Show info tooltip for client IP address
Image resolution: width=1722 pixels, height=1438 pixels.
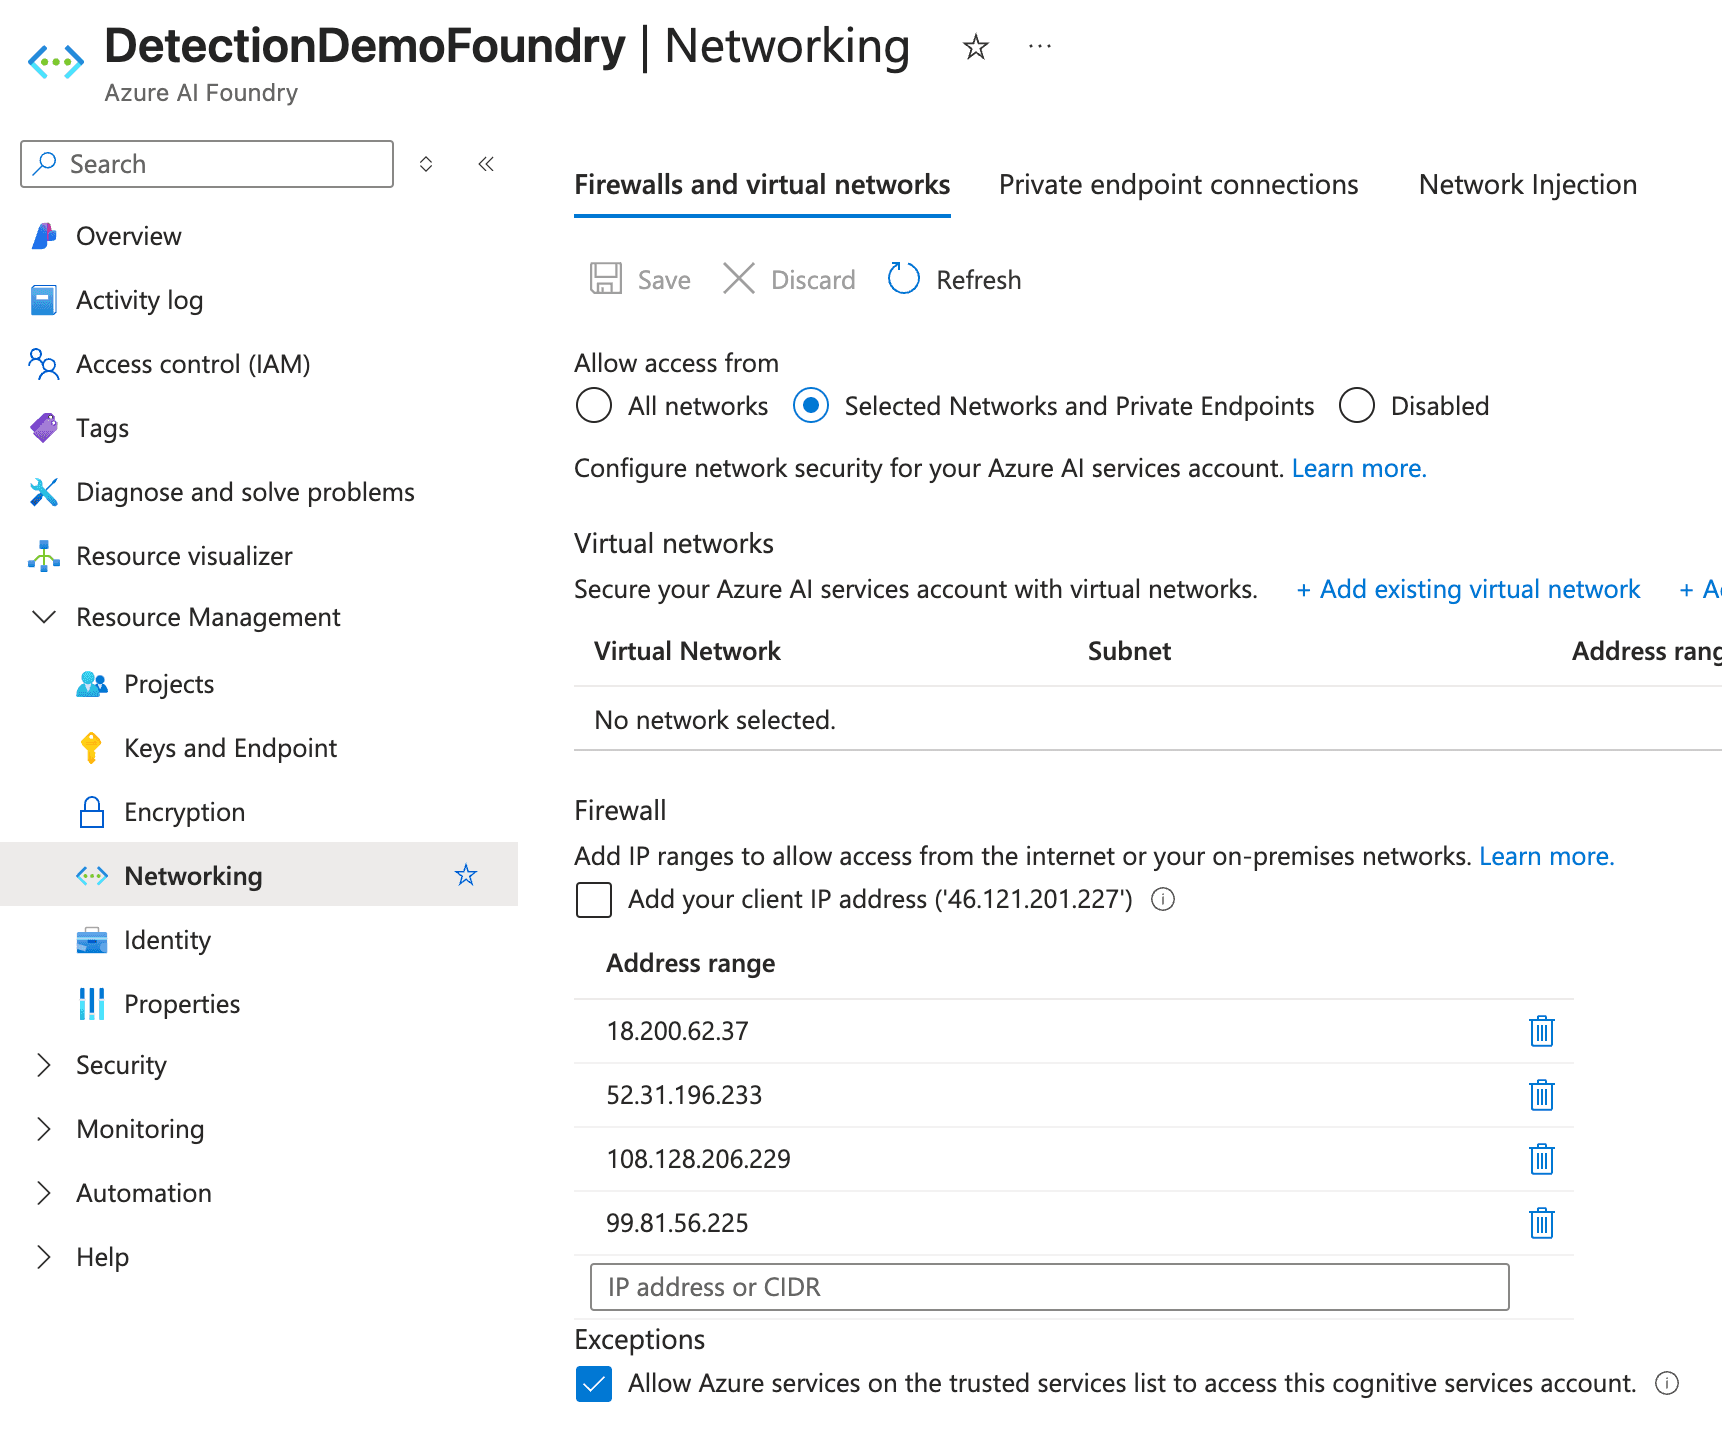(1163, 899)
